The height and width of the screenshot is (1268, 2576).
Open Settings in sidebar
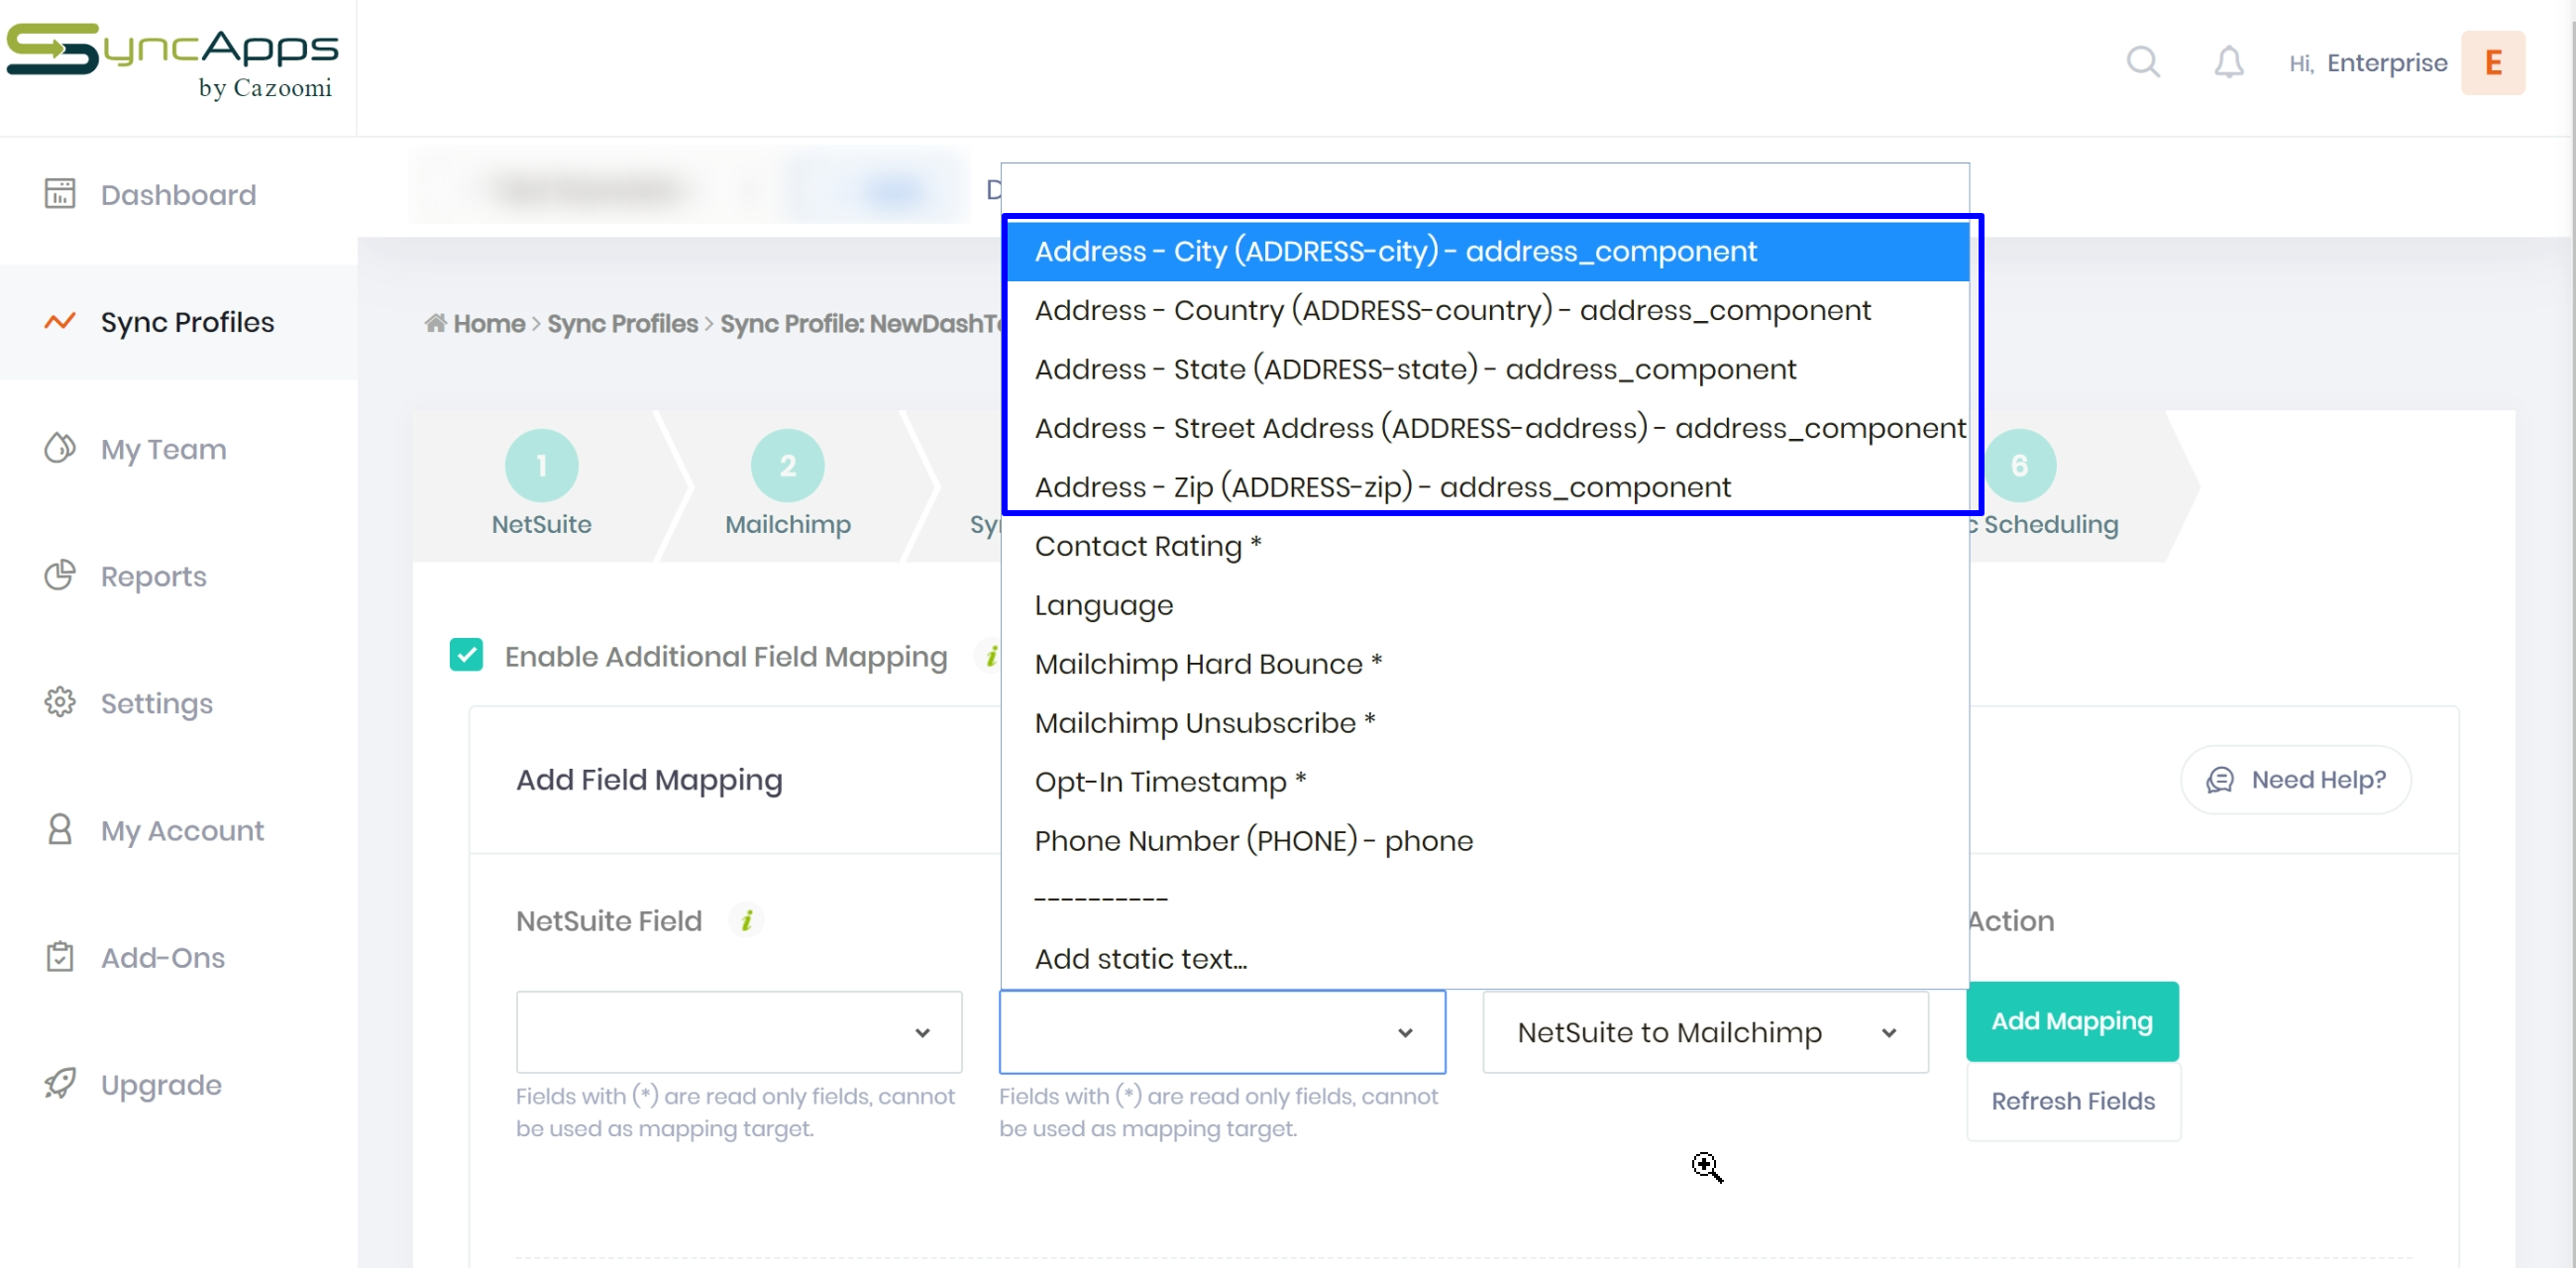[x=178, y=703]
